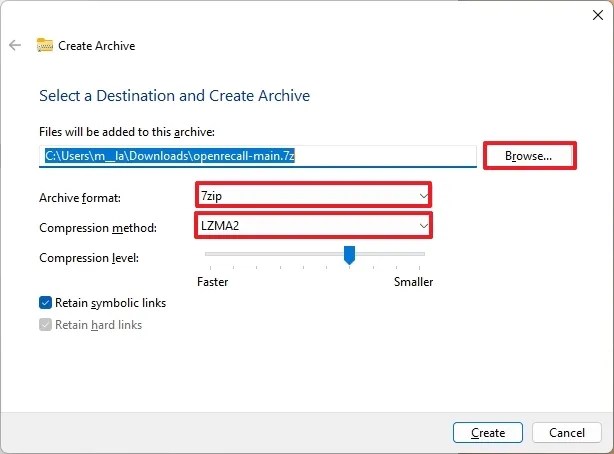Screen dimensions: 614x454
Task: Open the Browse... file picker
Action: point(529,156)
